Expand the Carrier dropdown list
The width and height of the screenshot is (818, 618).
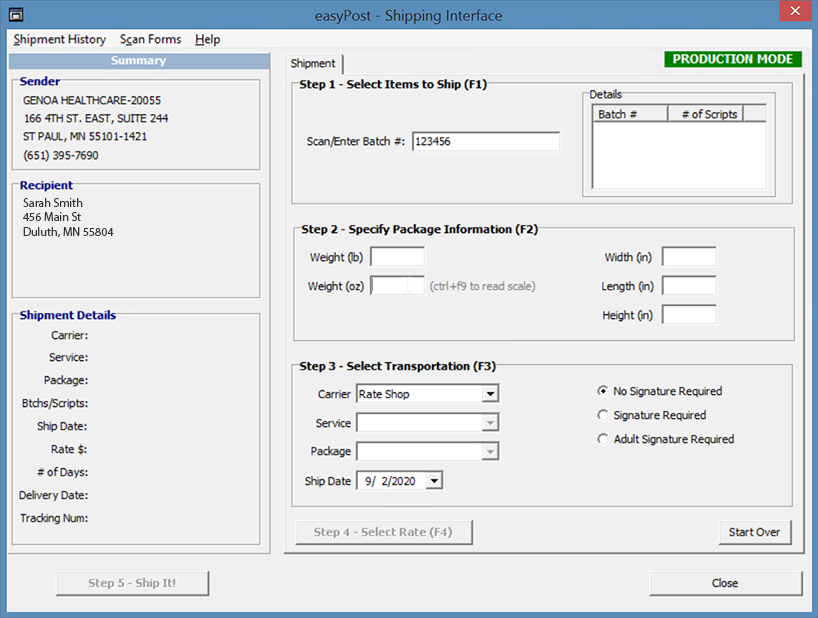pos(489,394)
